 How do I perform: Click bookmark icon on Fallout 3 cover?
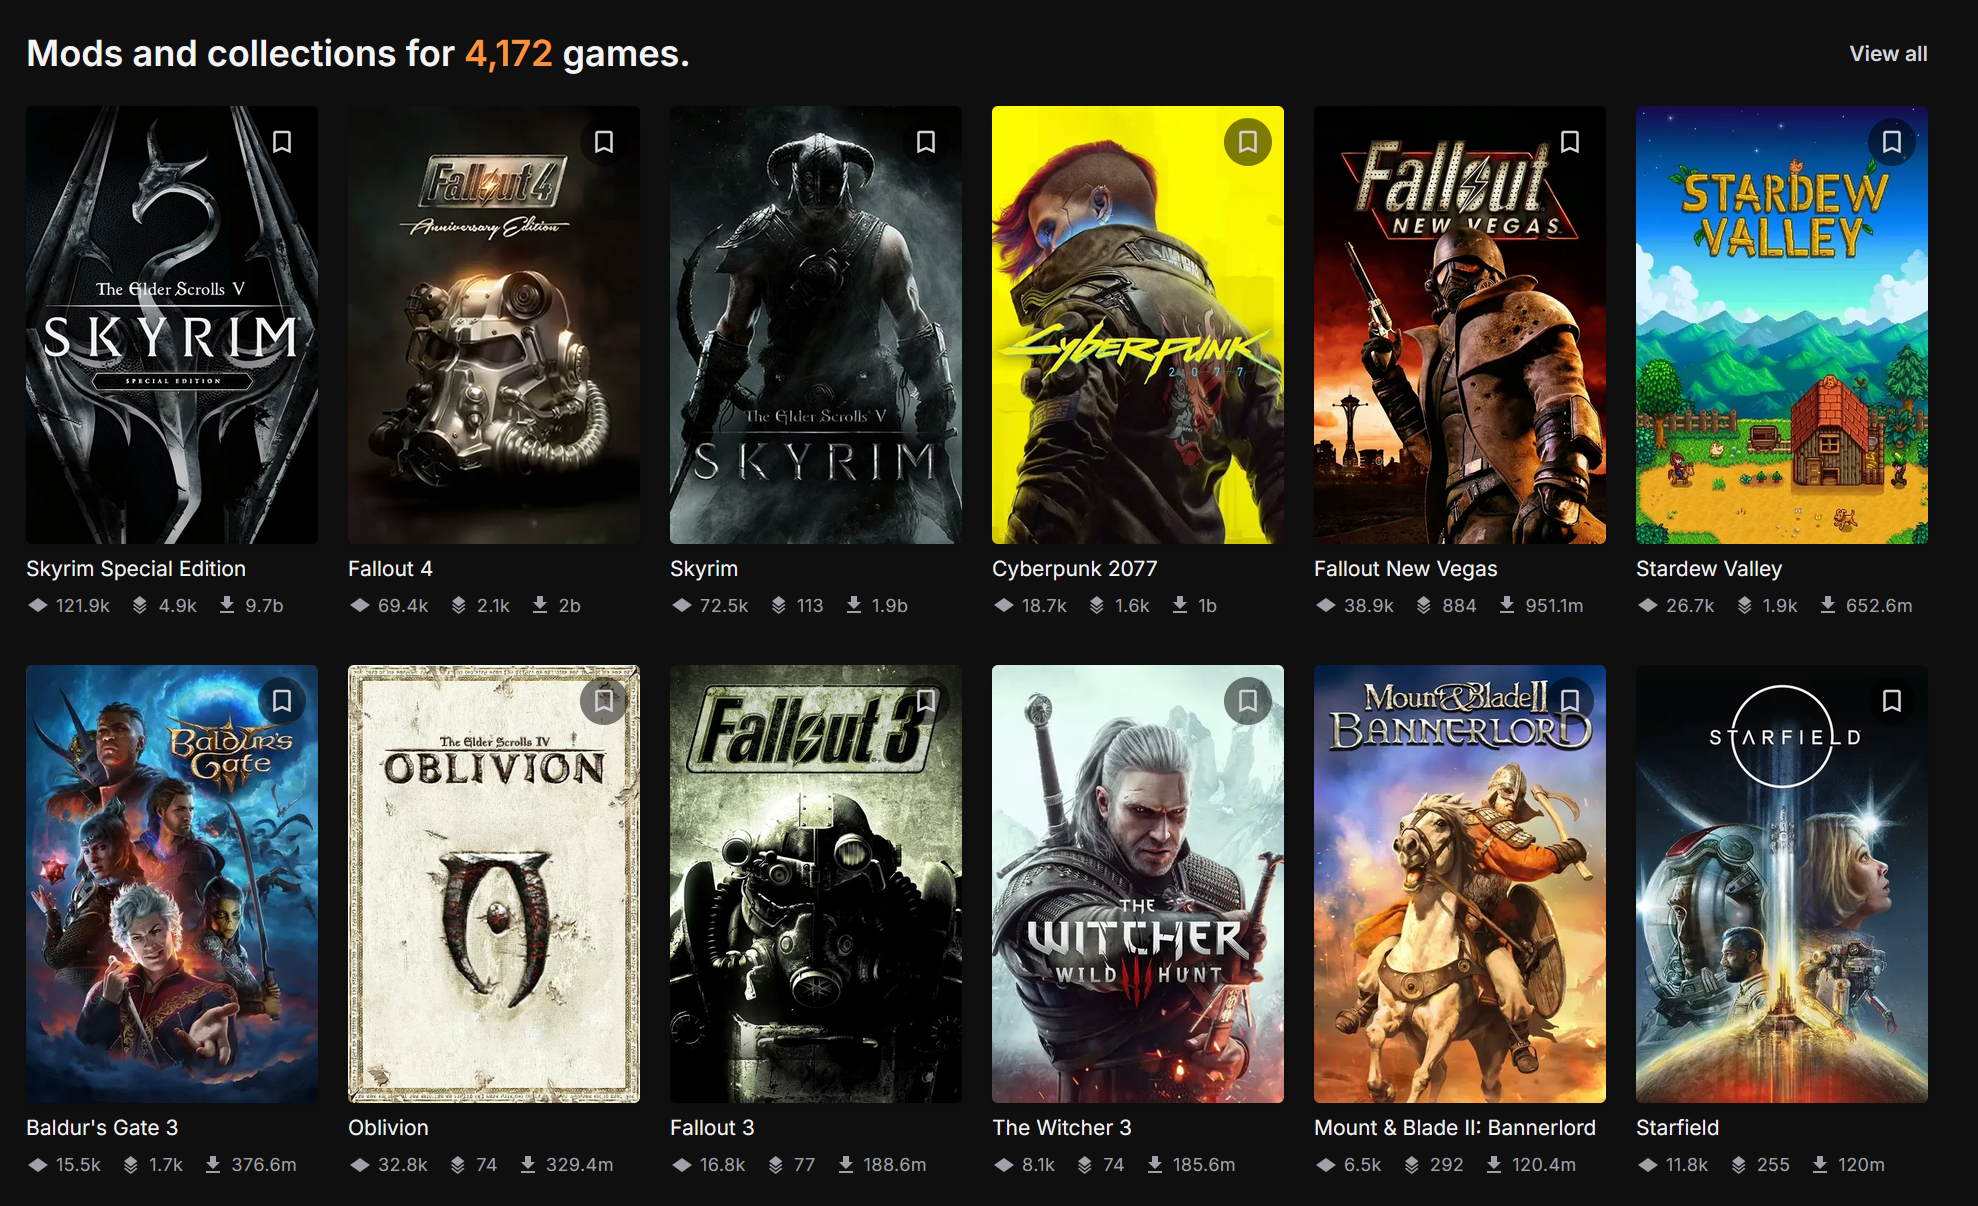[926, 701]
